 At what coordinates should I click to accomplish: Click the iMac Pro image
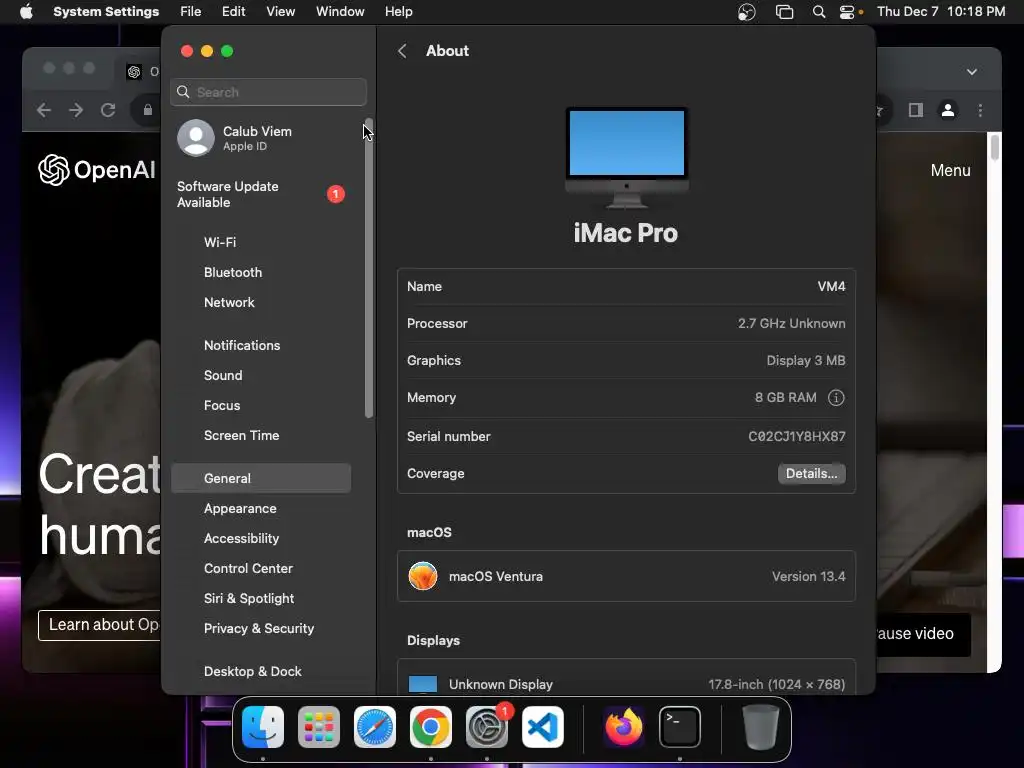[626, 157]
